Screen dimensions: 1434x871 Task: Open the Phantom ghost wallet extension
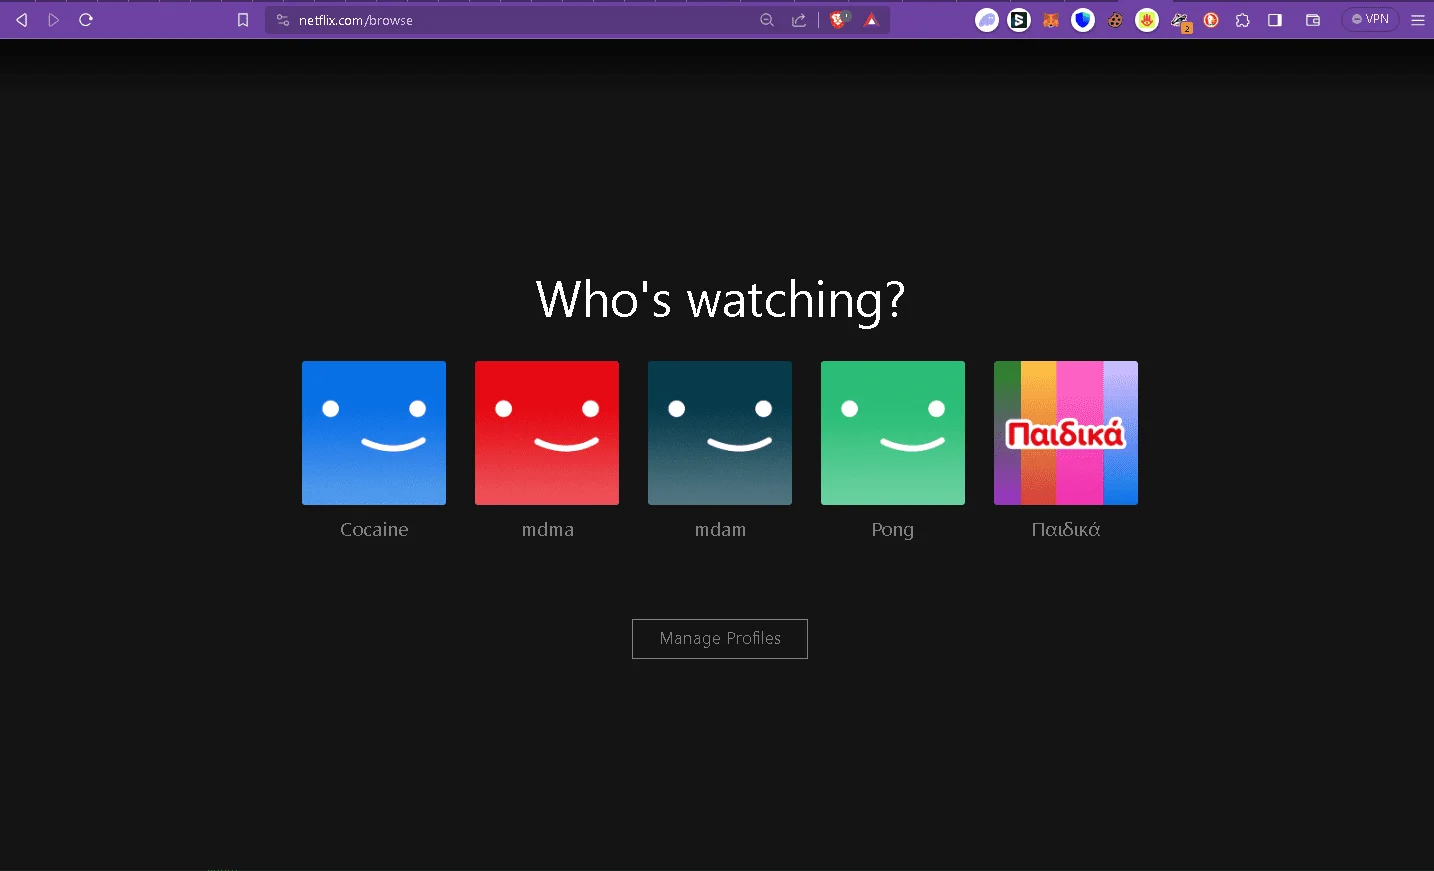pyautogui.click(x=987, y=20)
